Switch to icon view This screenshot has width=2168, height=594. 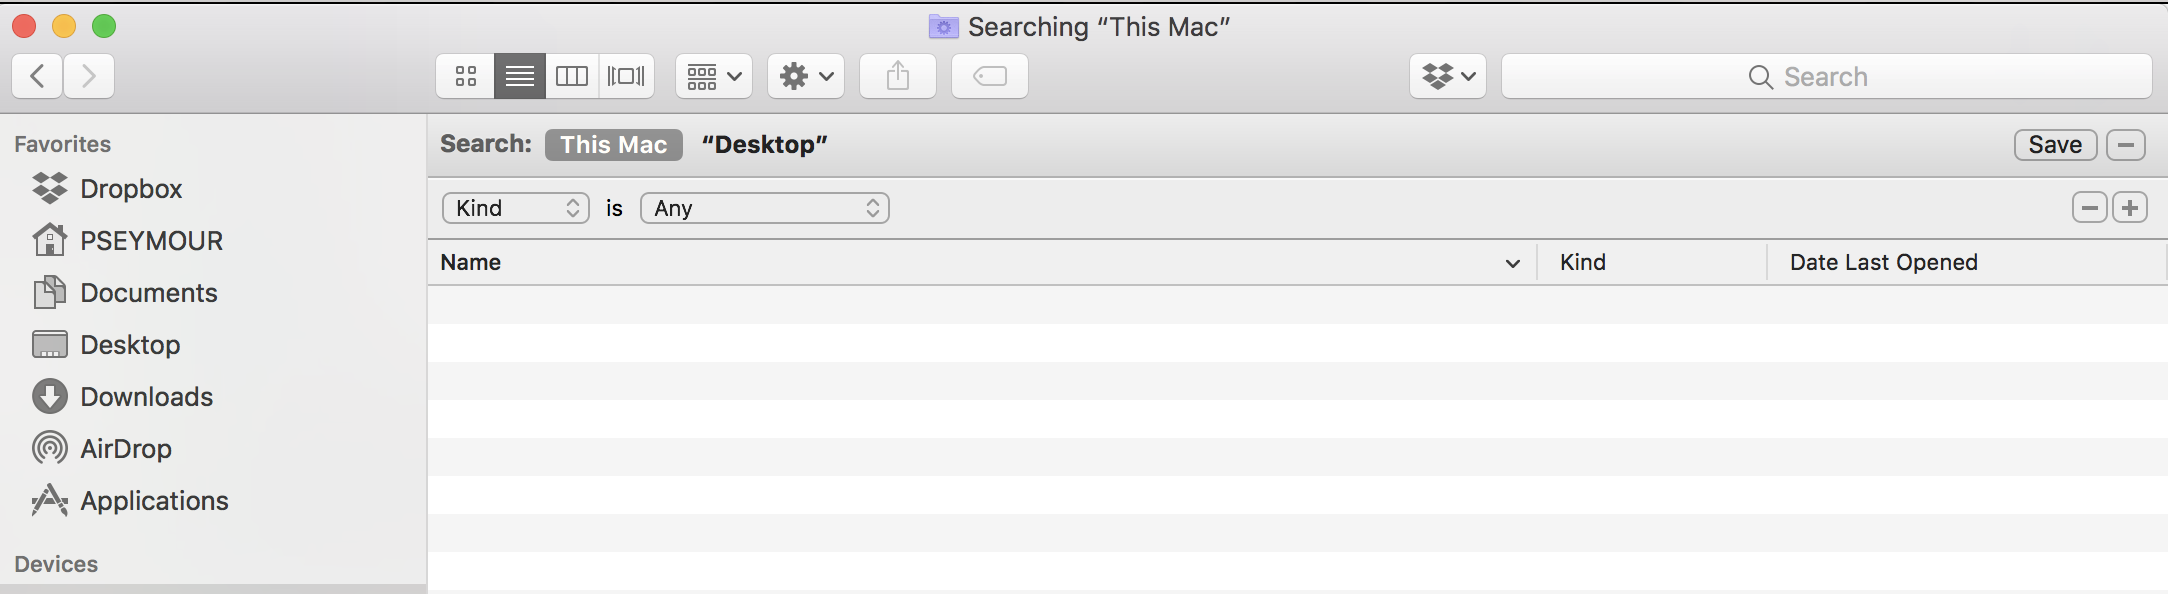tap(466, 76)
